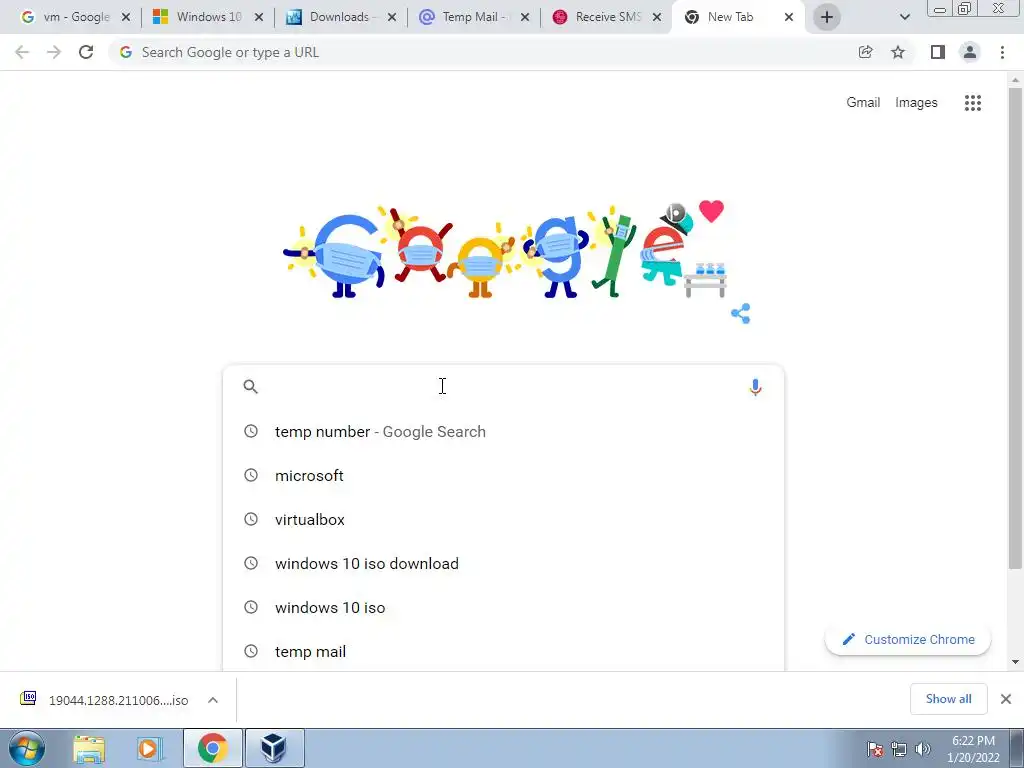Close the downloads bar
1024x768 pixels.
pyautogui.click(x=1006, y=699)
